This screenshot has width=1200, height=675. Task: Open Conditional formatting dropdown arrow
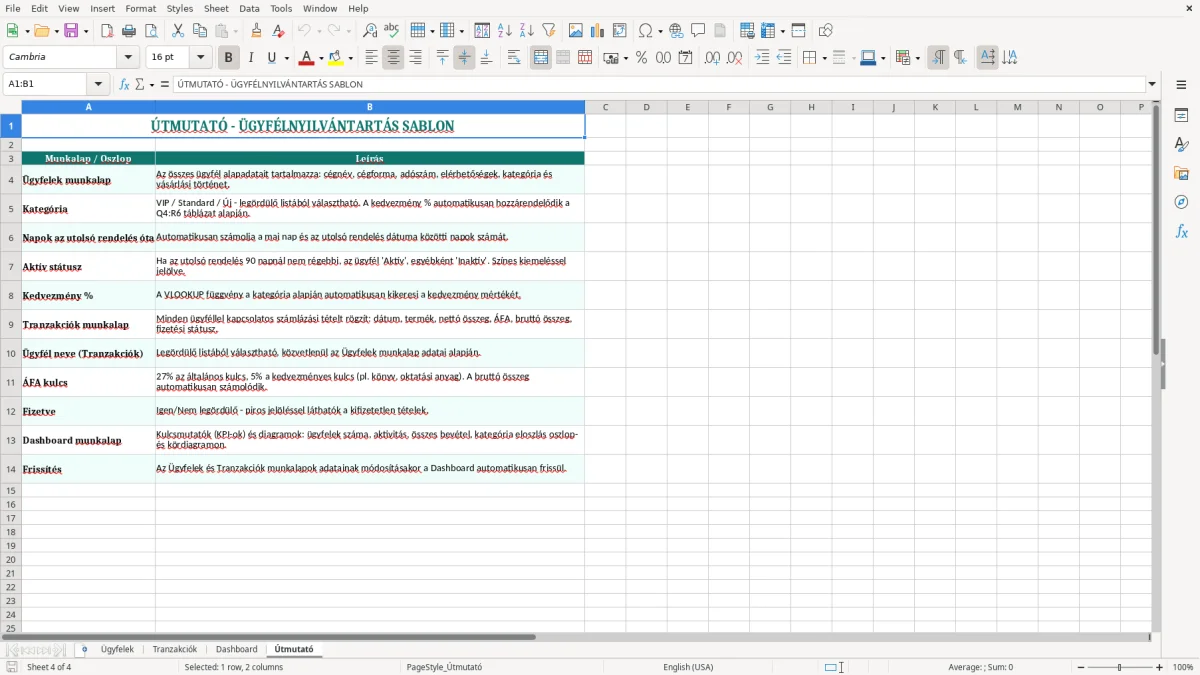coord(918,58)
